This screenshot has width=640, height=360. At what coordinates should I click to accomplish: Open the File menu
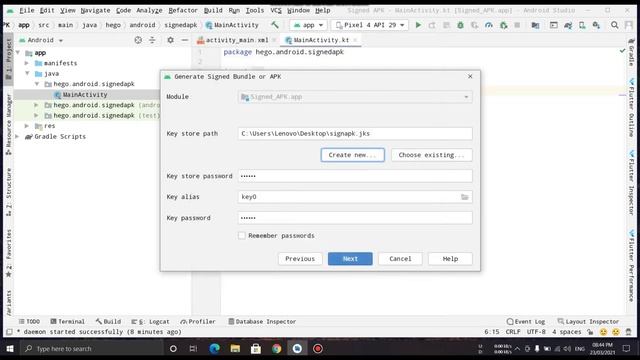click(x=27, y=10)
